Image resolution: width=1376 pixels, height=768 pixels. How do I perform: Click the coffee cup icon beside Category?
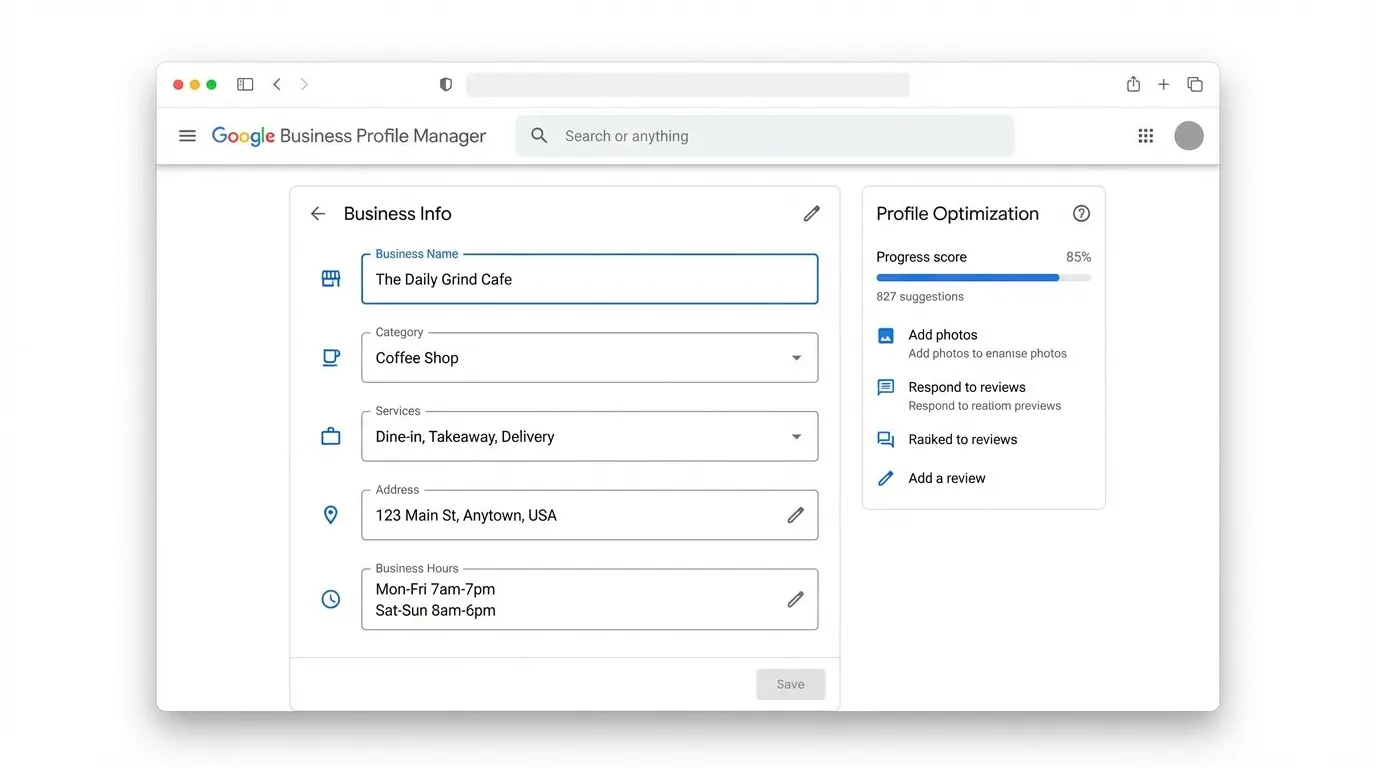tap(330, 357)
